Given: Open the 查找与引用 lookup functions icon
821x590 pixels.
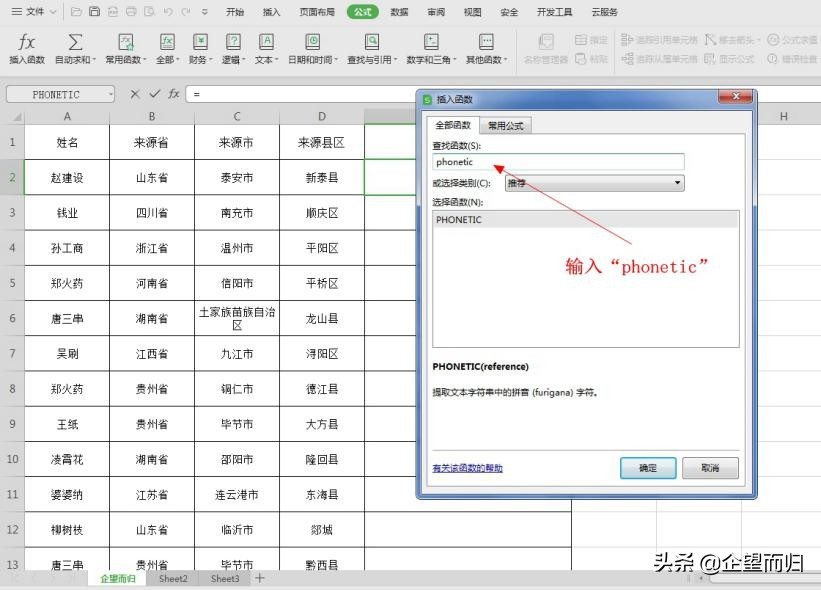Looking at the screenshot, I should [x=370, y=50].
